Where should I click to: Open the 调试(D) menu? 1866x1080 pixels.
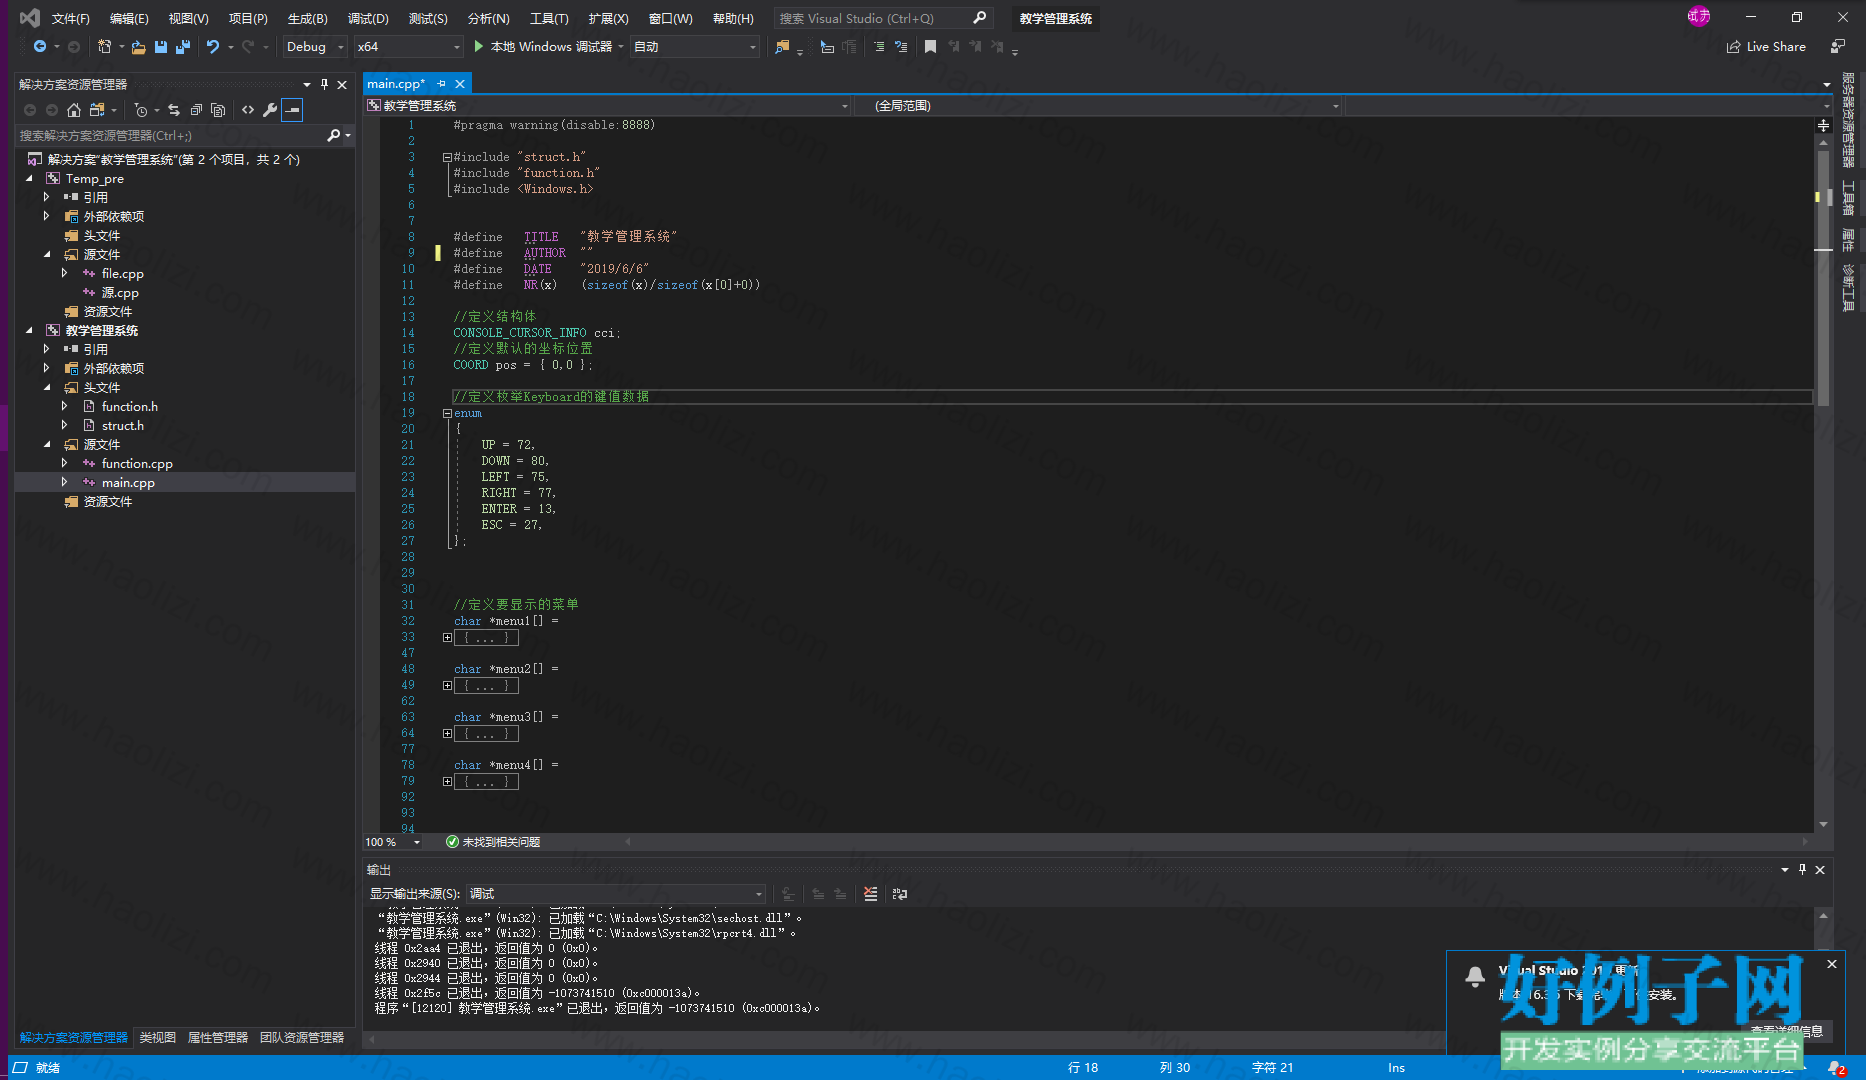368,18
